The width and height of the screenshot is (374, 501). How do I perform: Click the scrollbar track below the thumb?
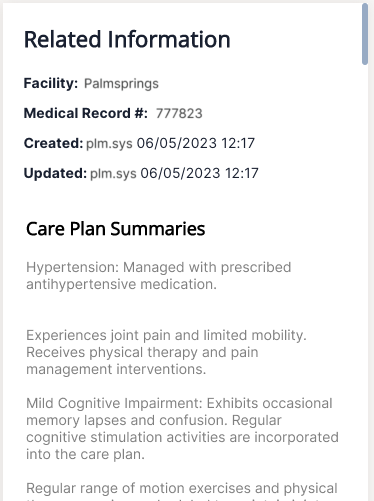(365, 283)
